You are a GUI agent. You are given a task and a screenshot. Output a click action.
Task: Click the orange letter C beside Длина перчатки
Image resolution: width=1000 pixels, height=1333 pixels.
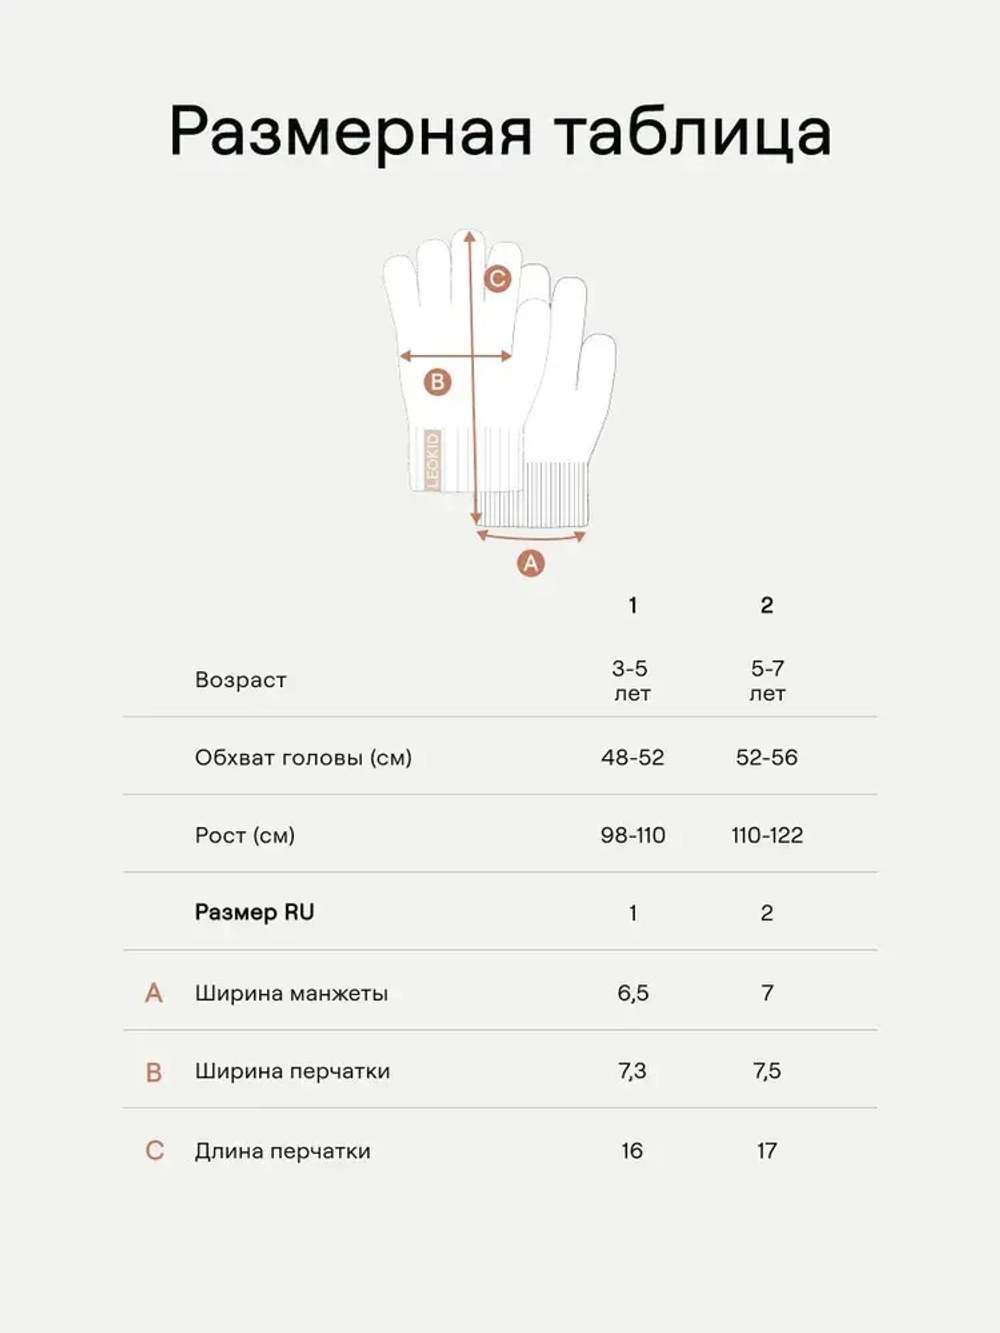pyautogui.click(x=154, y=1150)
